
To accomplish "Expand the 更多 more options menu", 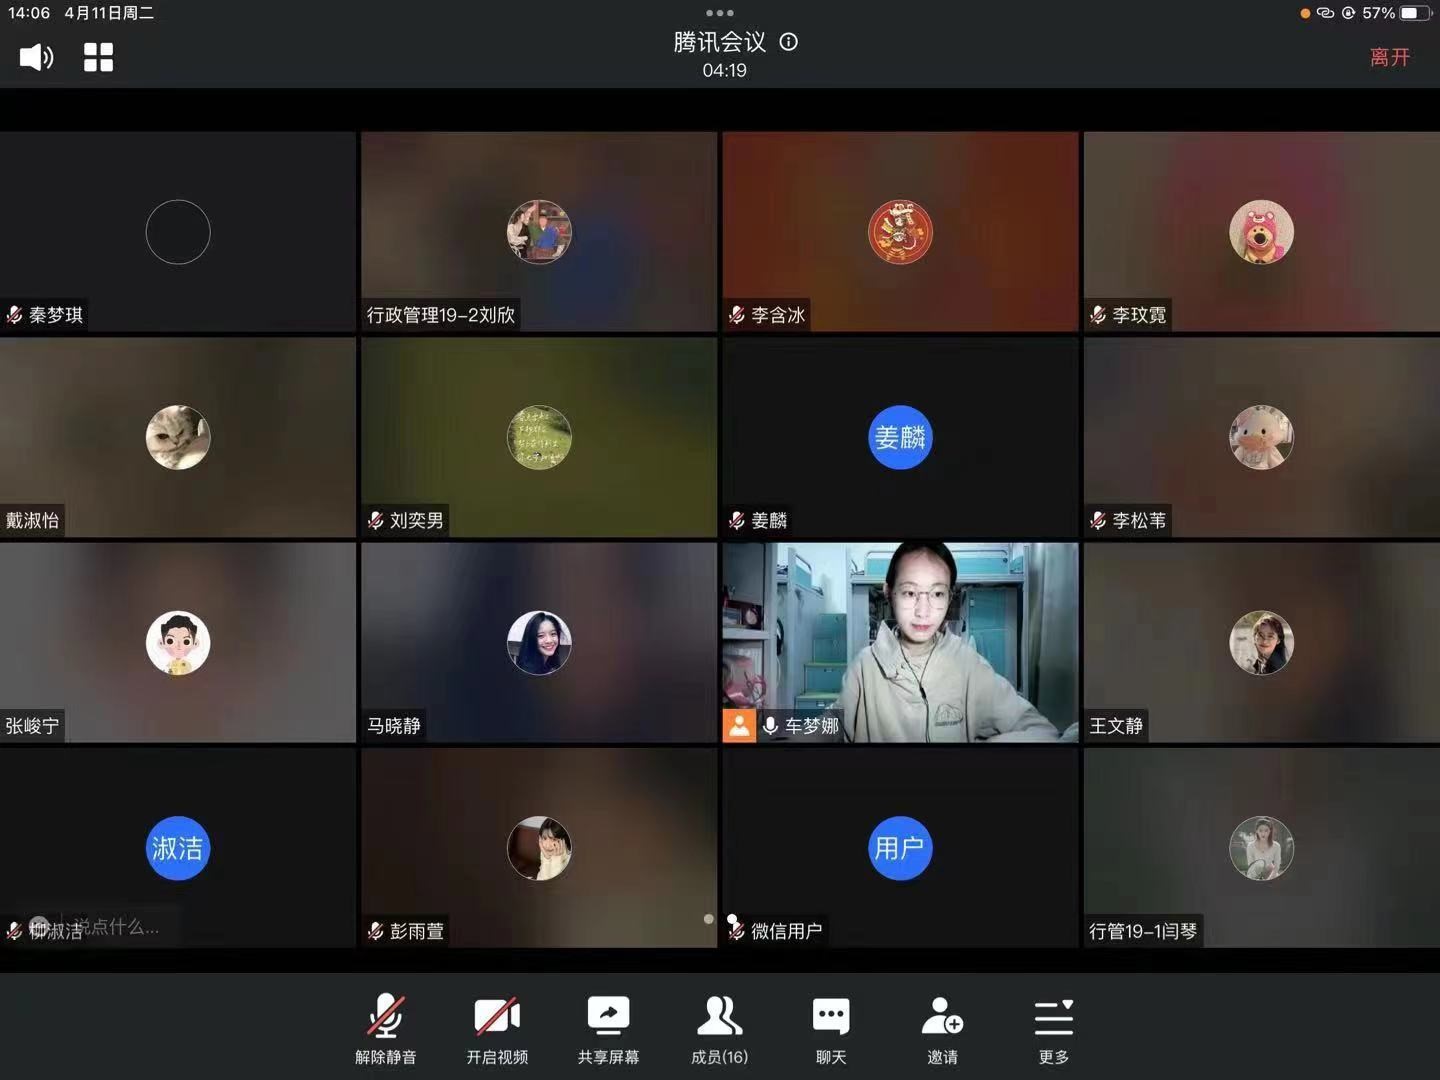I will tap(1054, 1029).
